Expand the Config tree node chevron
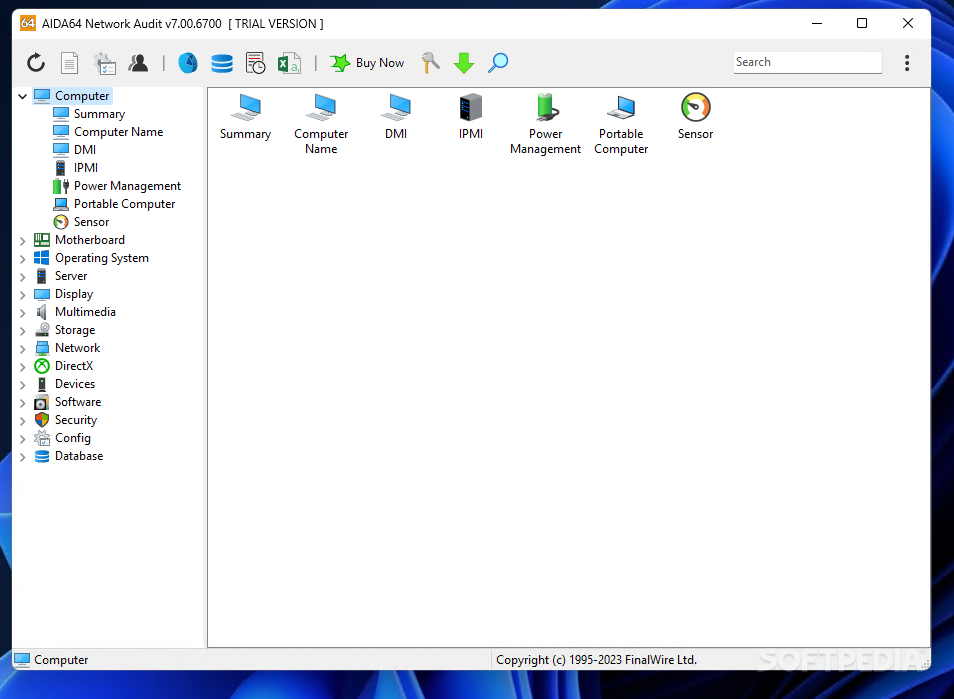The width and height of the screenshot is (954, 699). 23,439
